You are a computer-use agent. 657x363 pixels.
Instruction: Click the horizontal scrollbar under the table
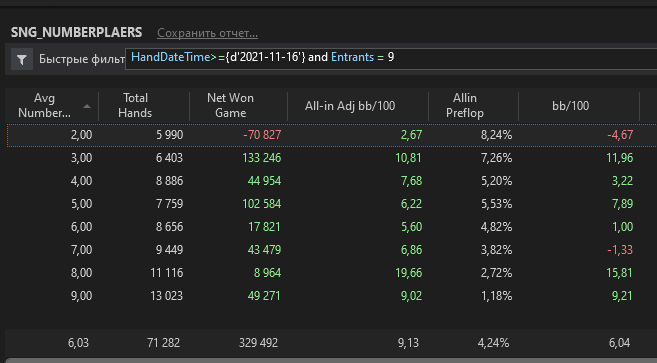pos(331,360)
